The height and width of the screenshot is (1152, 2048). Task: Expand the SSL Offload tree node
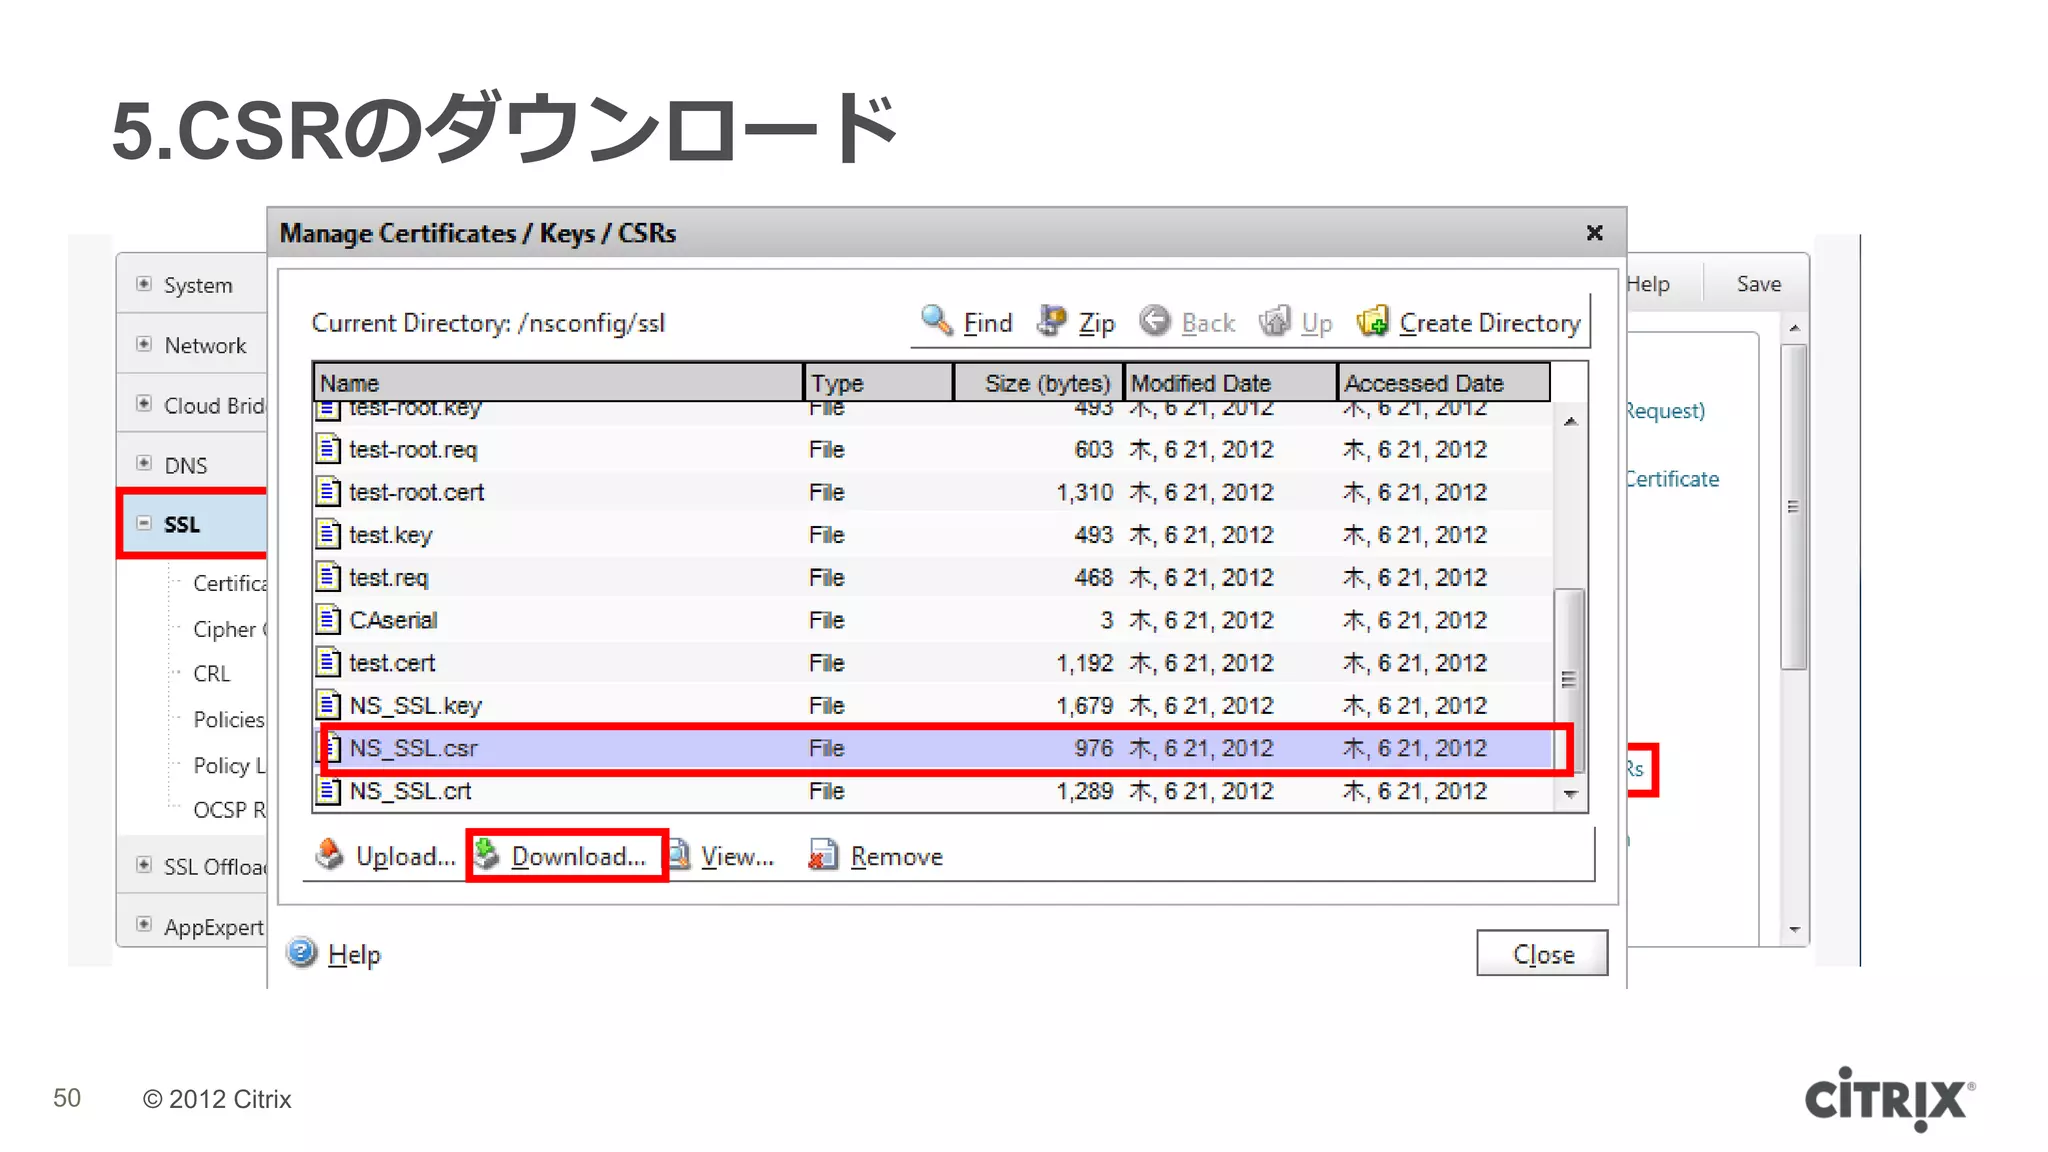(x=144, y=865)
